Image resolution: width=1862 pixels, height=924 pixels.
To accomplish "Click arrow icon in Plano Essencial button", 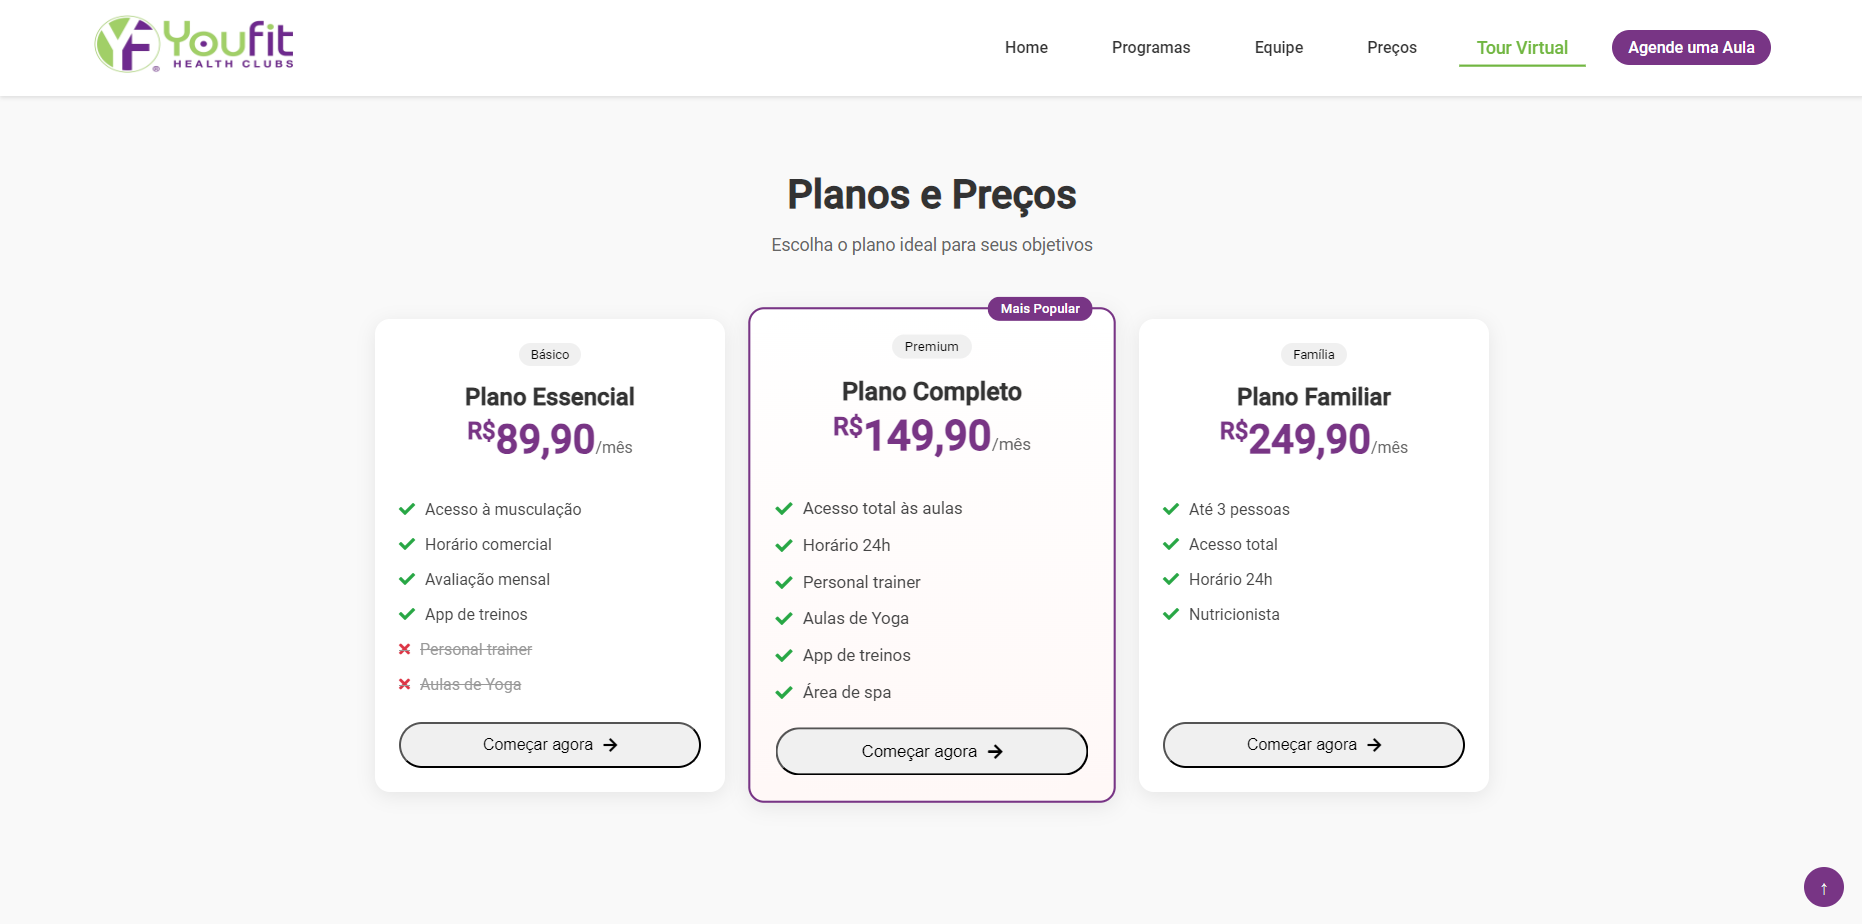I will pos(610,745).
